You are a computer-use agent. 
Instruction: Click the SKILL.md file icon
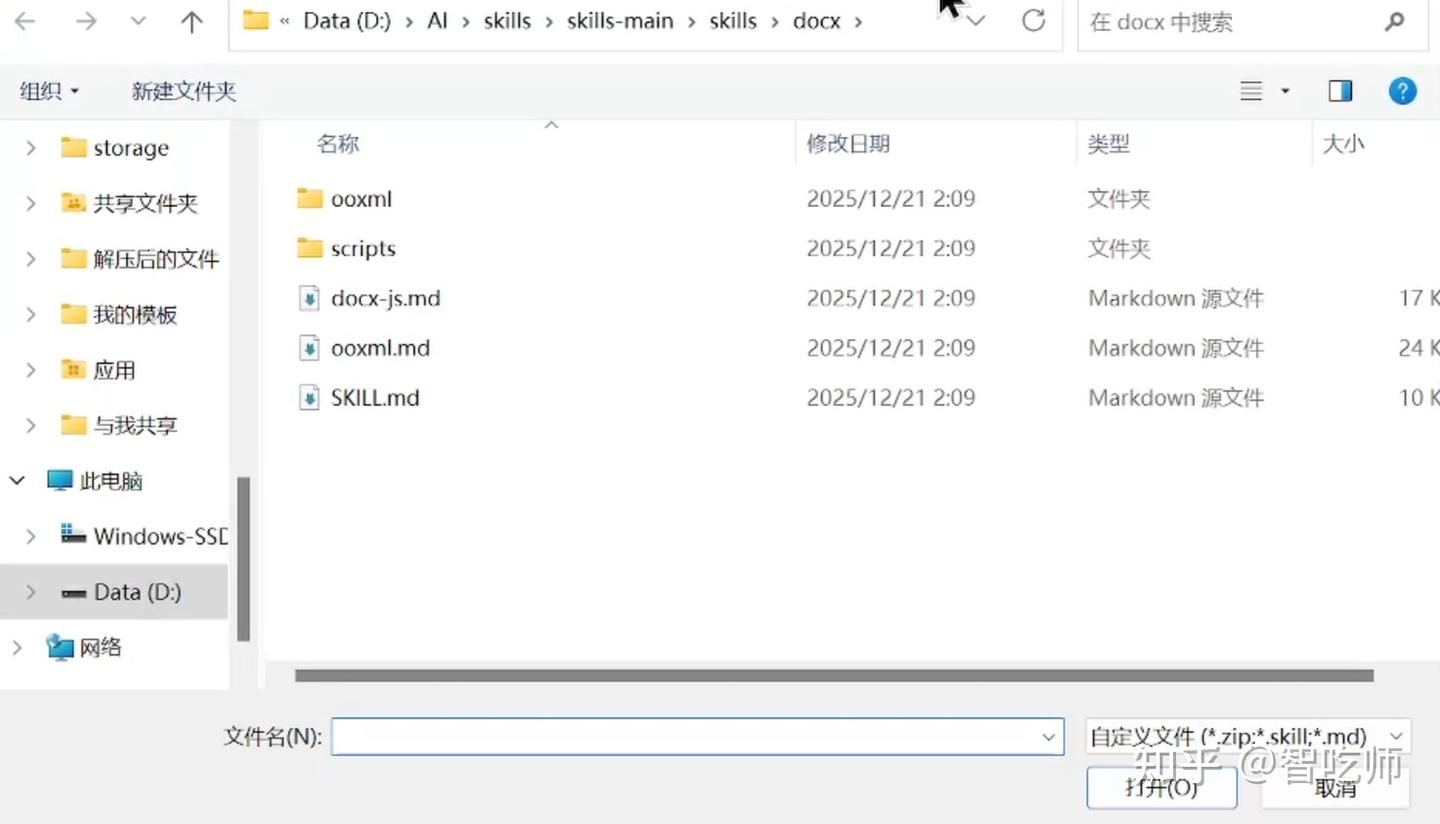point(310,398)
